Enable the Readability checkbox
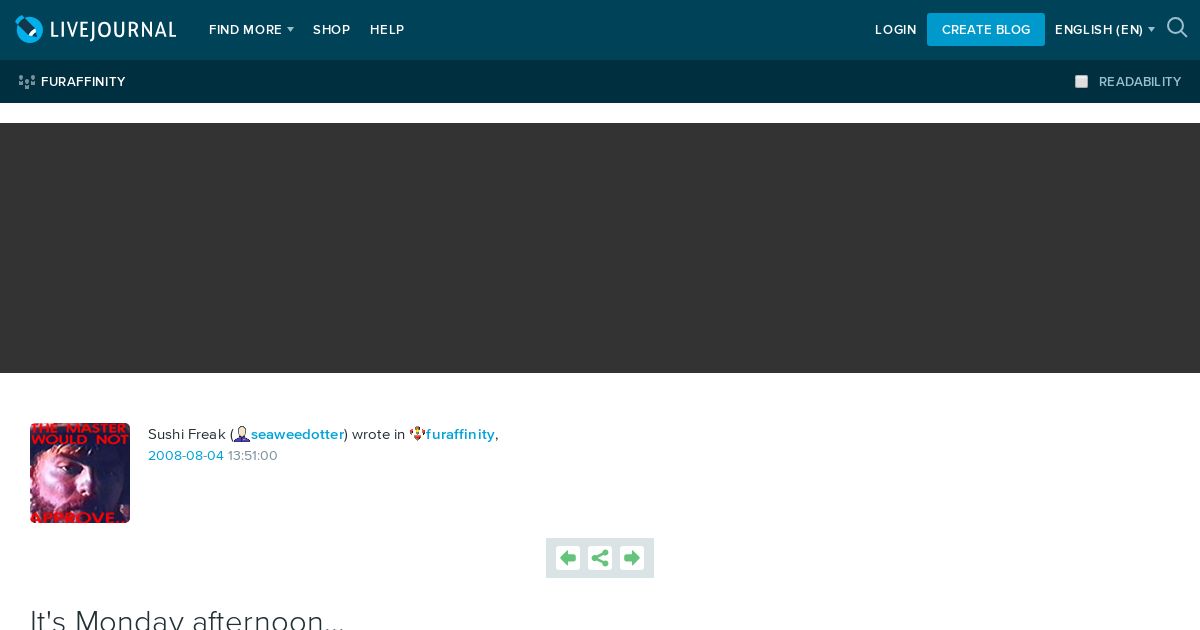Image resolution: width=1200 pixels, height=630 pixels. [1081, 82]
